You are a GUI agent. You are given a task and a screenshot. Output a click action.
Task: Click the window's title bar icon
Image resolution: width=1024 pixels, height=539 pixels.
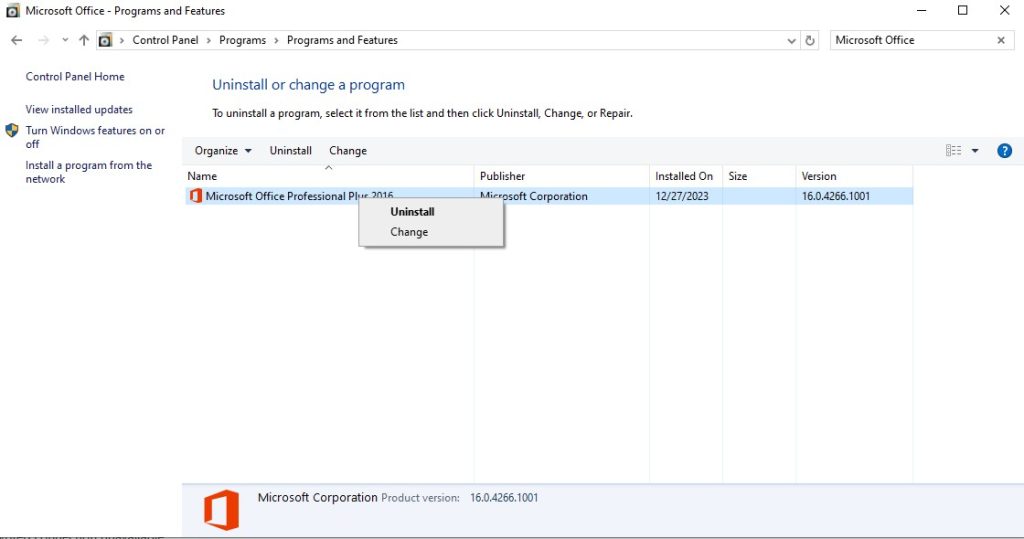pyautogui.click(x=12, y=10)
